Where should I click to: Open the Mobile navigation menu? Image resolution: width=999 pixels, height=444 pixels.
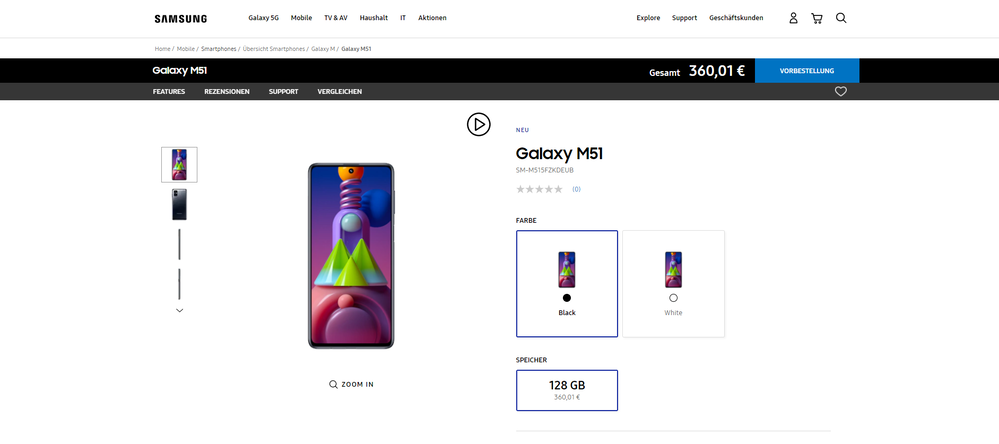pyautogui.click(x=301, y=18)
